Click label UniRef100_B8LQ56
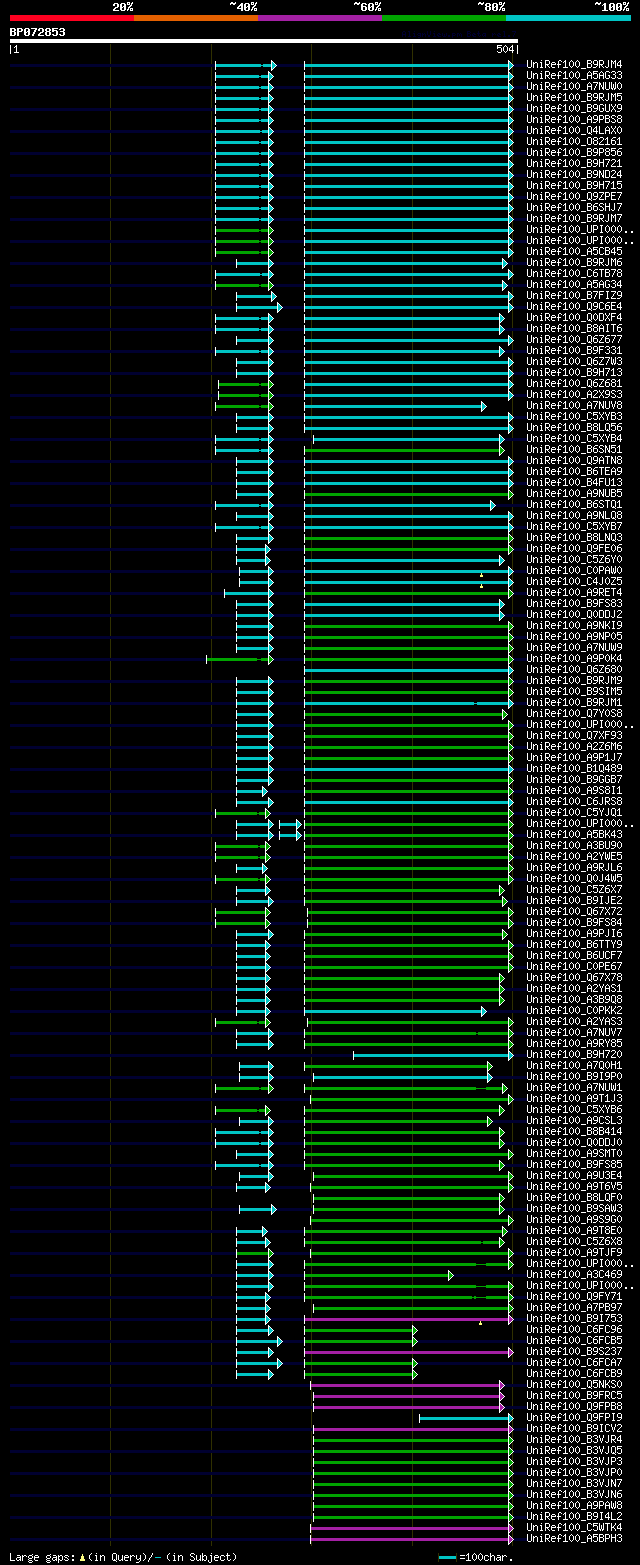The width and height of the screenshot is (640, 1565). [574, 427]
